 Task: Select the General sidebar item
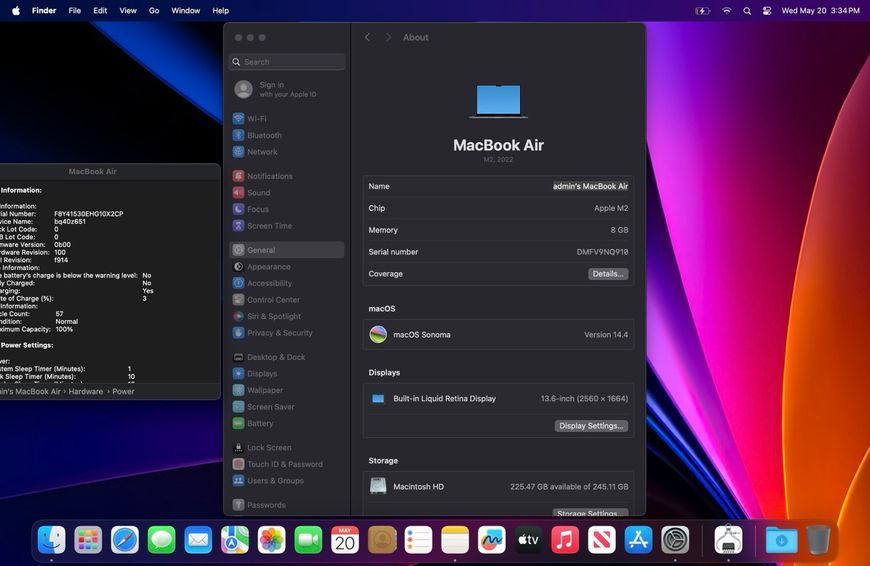pyautogui.click(x=286, y=250)
